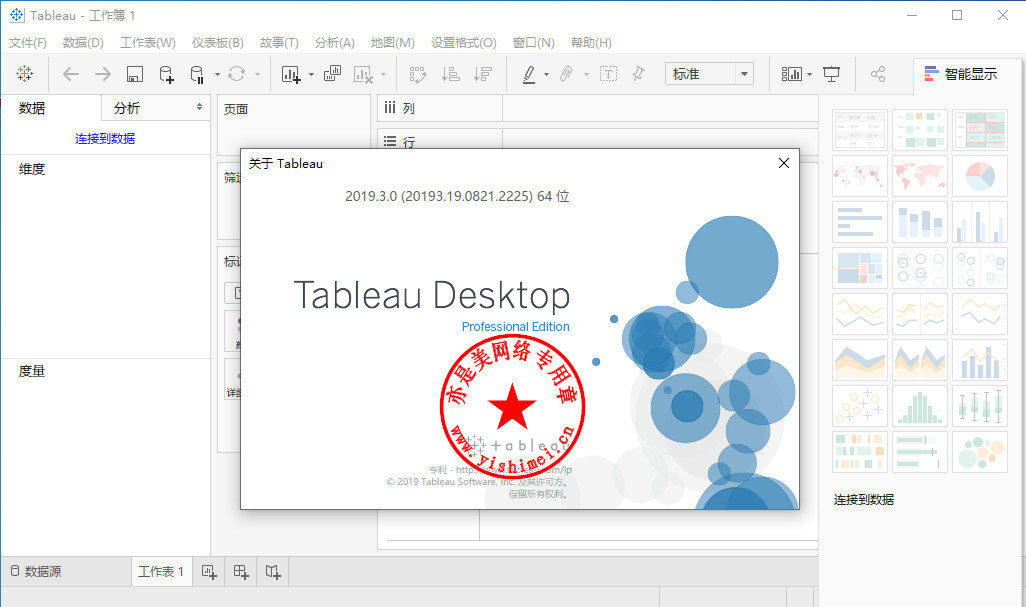1026x607 pixels.
Task: Click the new dashboard icon at the bottom
Action: click(x=241, y=572)
